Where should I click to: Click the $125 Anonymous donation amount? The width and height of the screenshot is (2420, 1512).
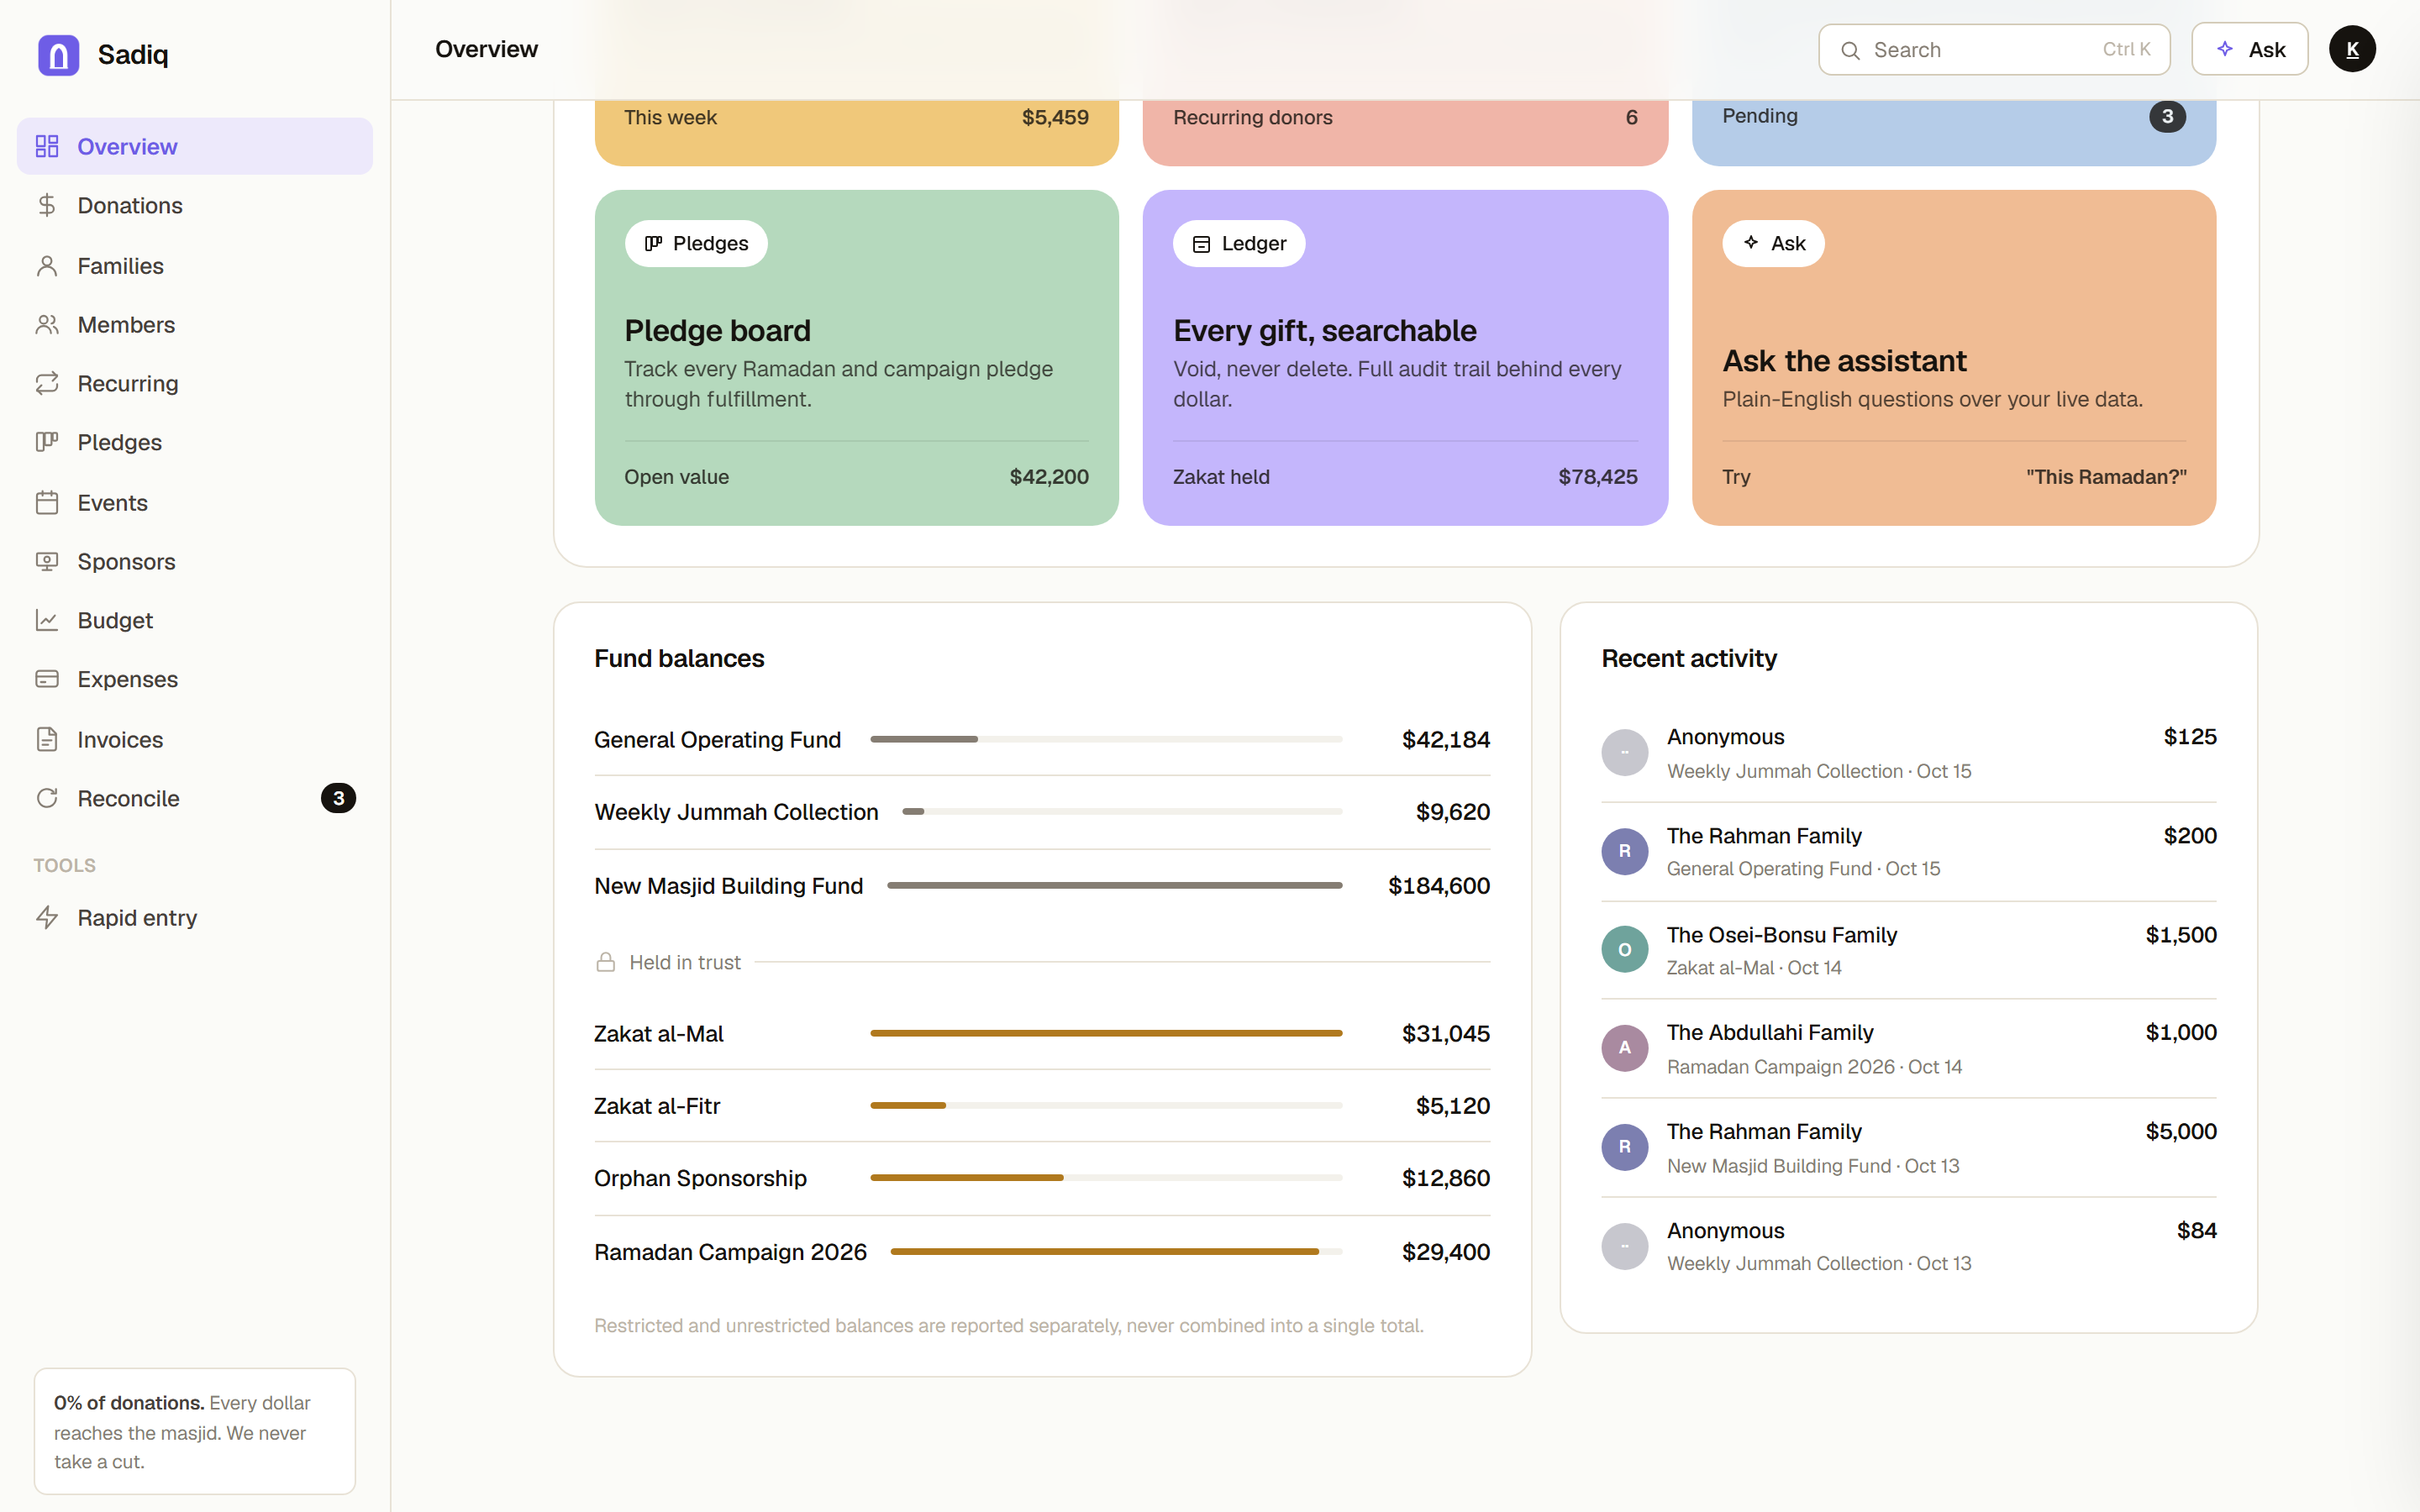coord(2190,737)
